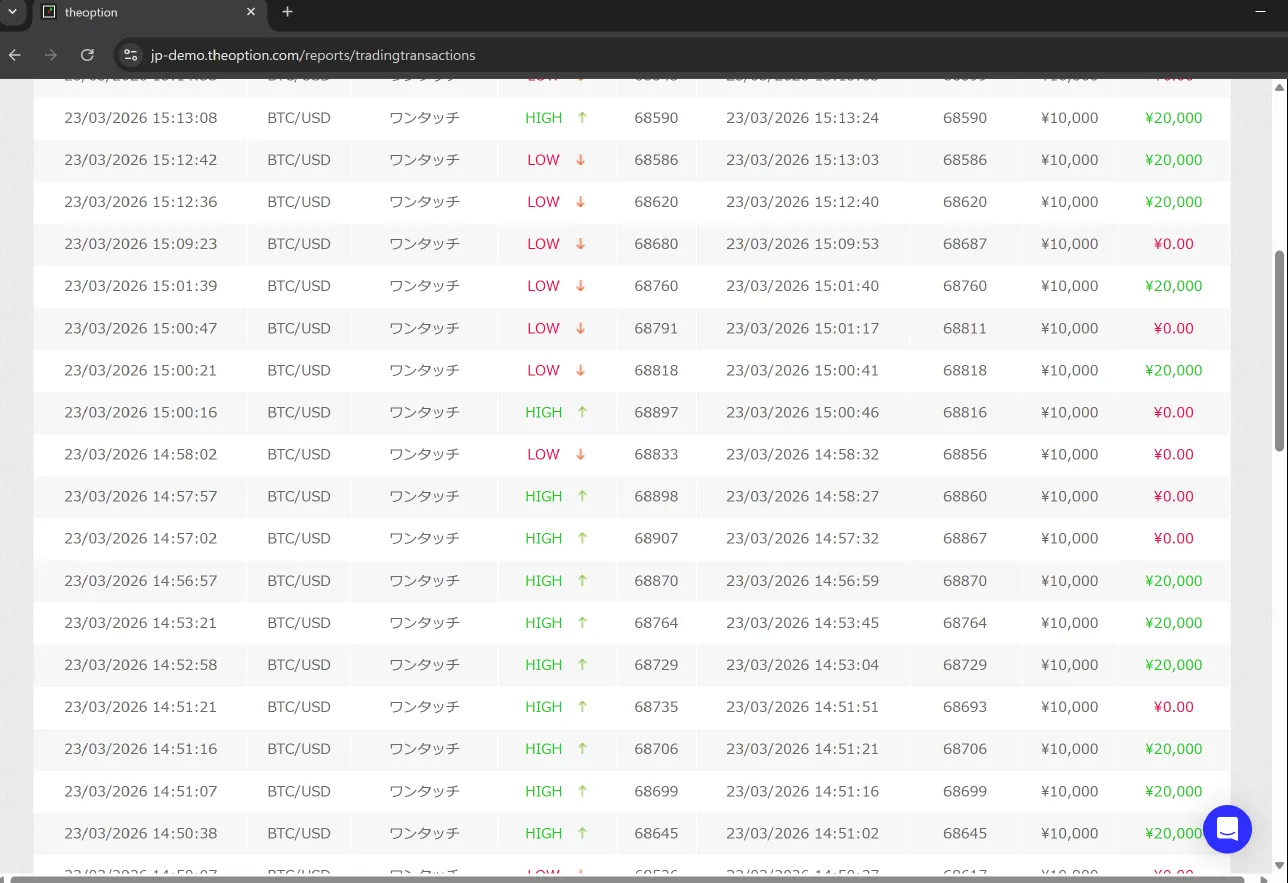Viewport: 1288px width, 883px height.
Task: Reload the trading transactions page
Action: click(87, 55)
